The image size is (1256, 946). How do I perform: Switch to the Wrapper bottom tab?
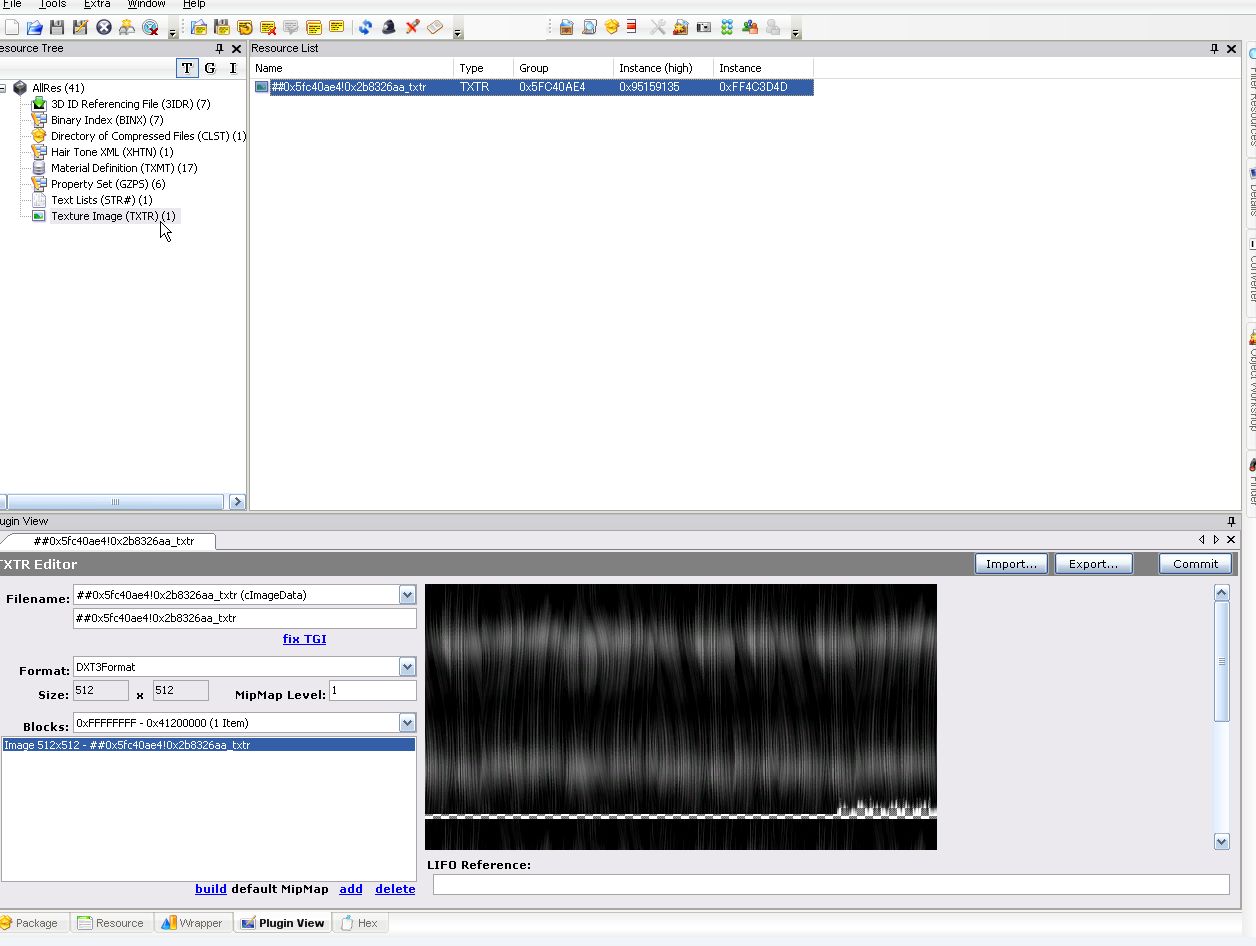(193, 923)
